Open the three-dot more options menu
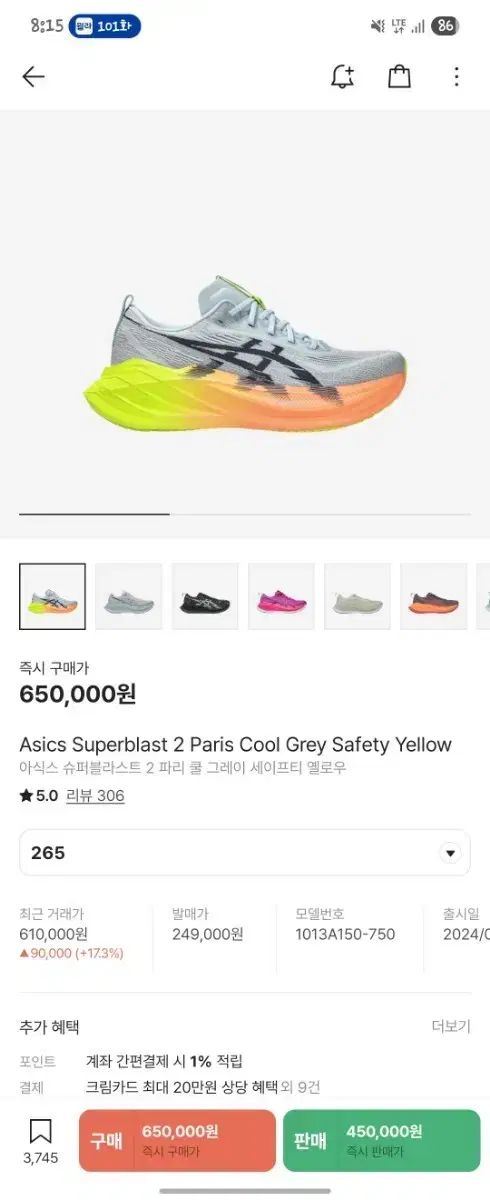 [456, 77]
